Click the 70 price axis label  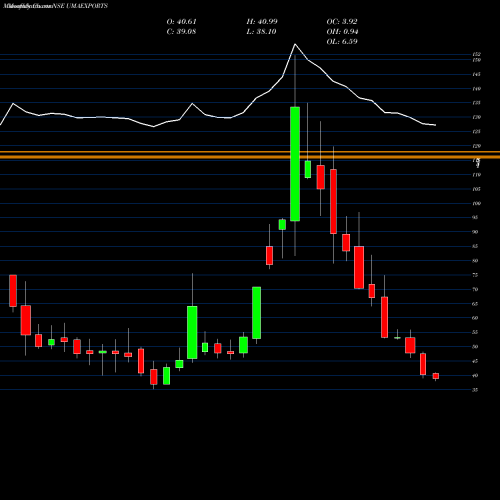[475, 289]
